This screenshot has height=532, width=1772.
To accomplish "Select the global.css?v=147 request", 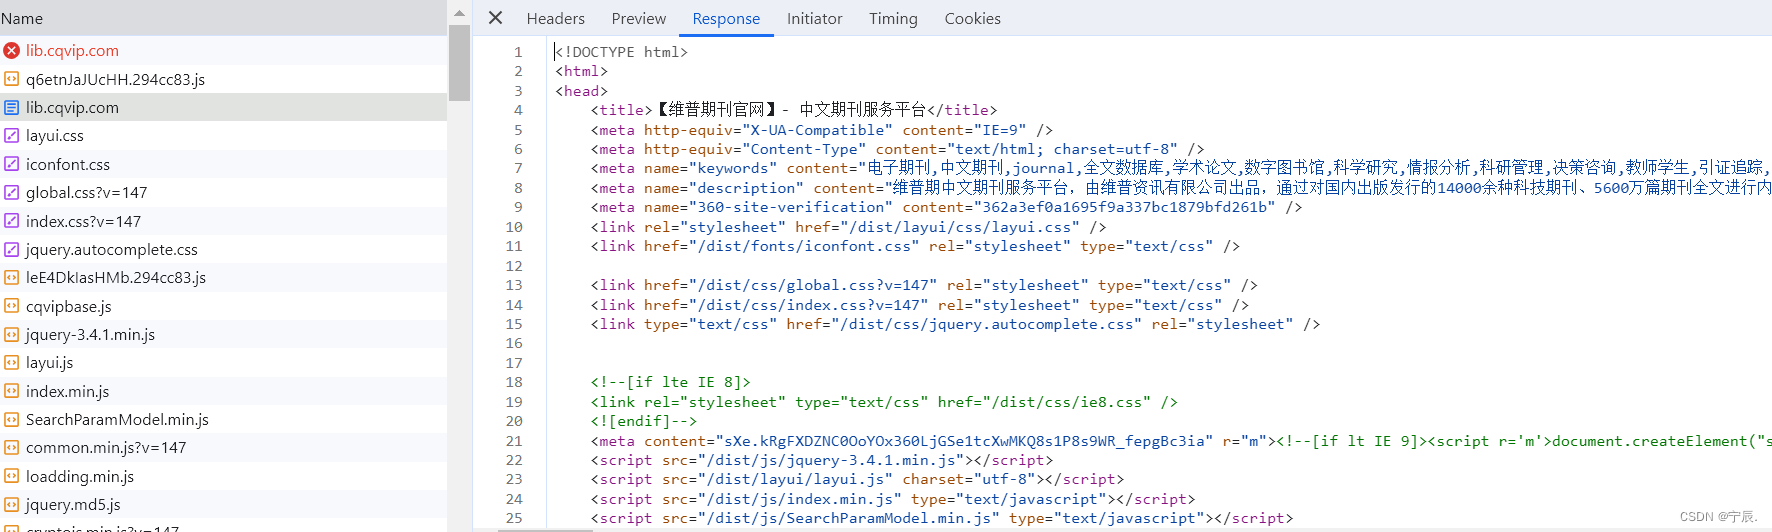I will 223,192.
